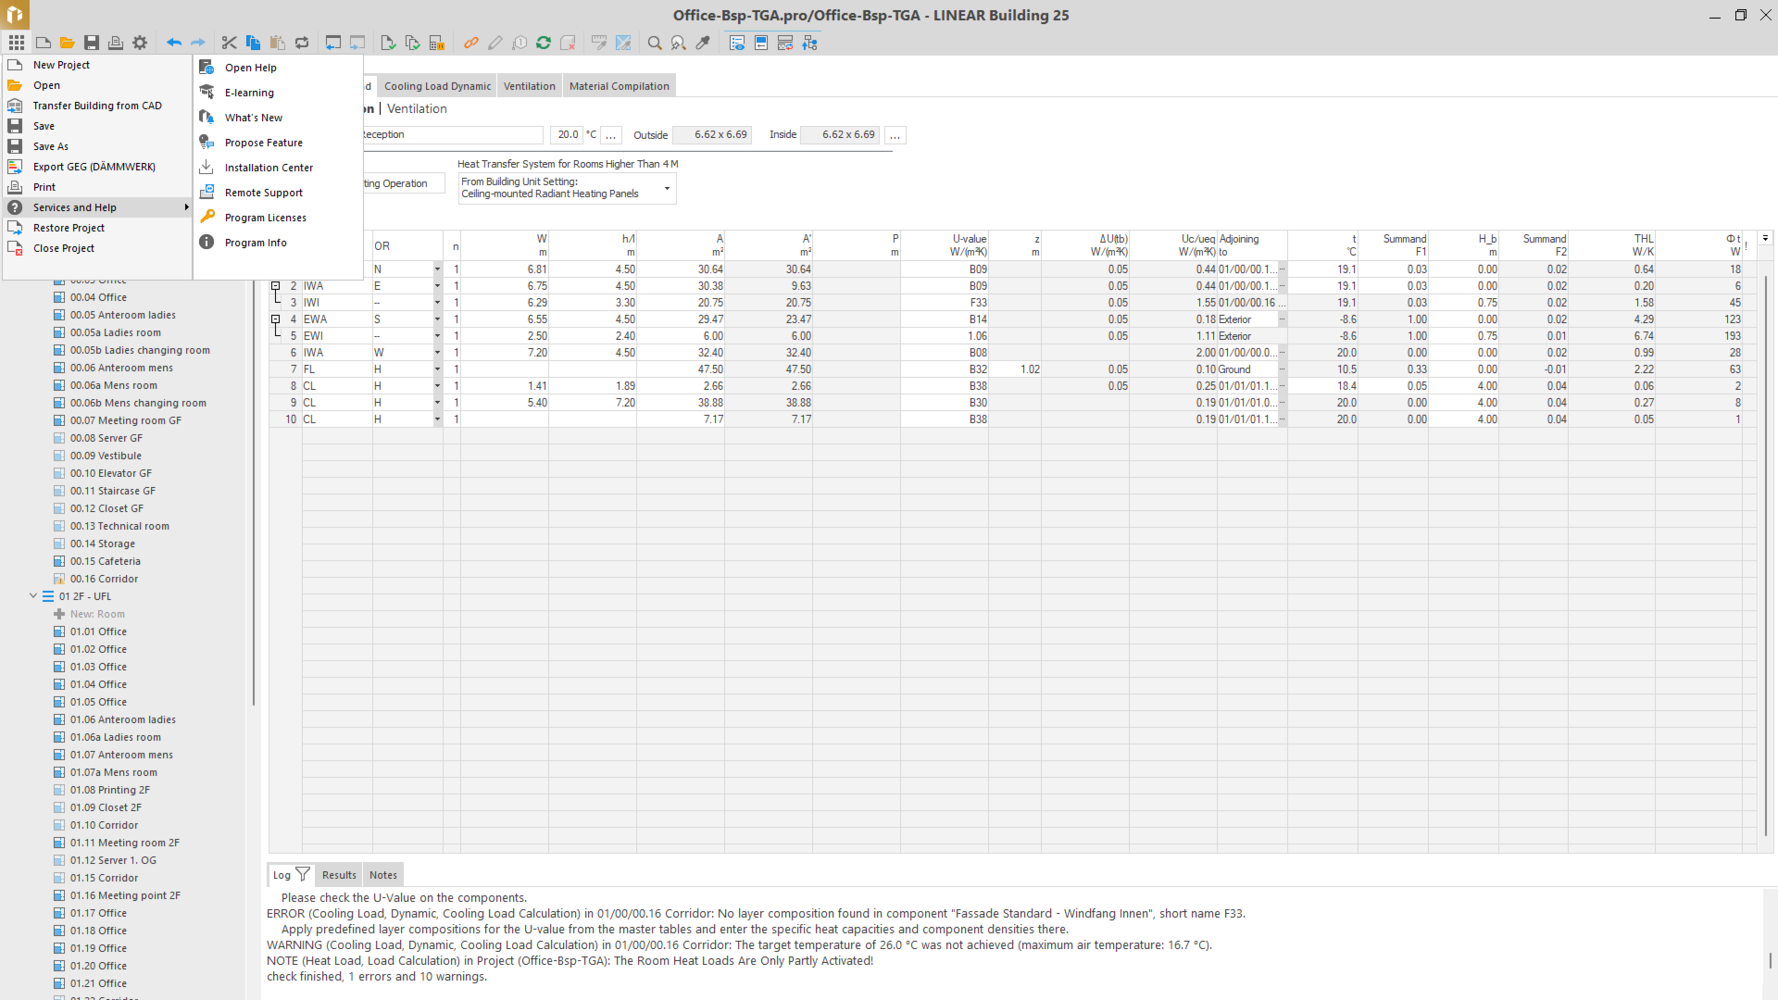Image resolution: width=1778 pixels, height=1000 pixels.
Task: Click the print toolbar icon
Action: tap(115, 42)
